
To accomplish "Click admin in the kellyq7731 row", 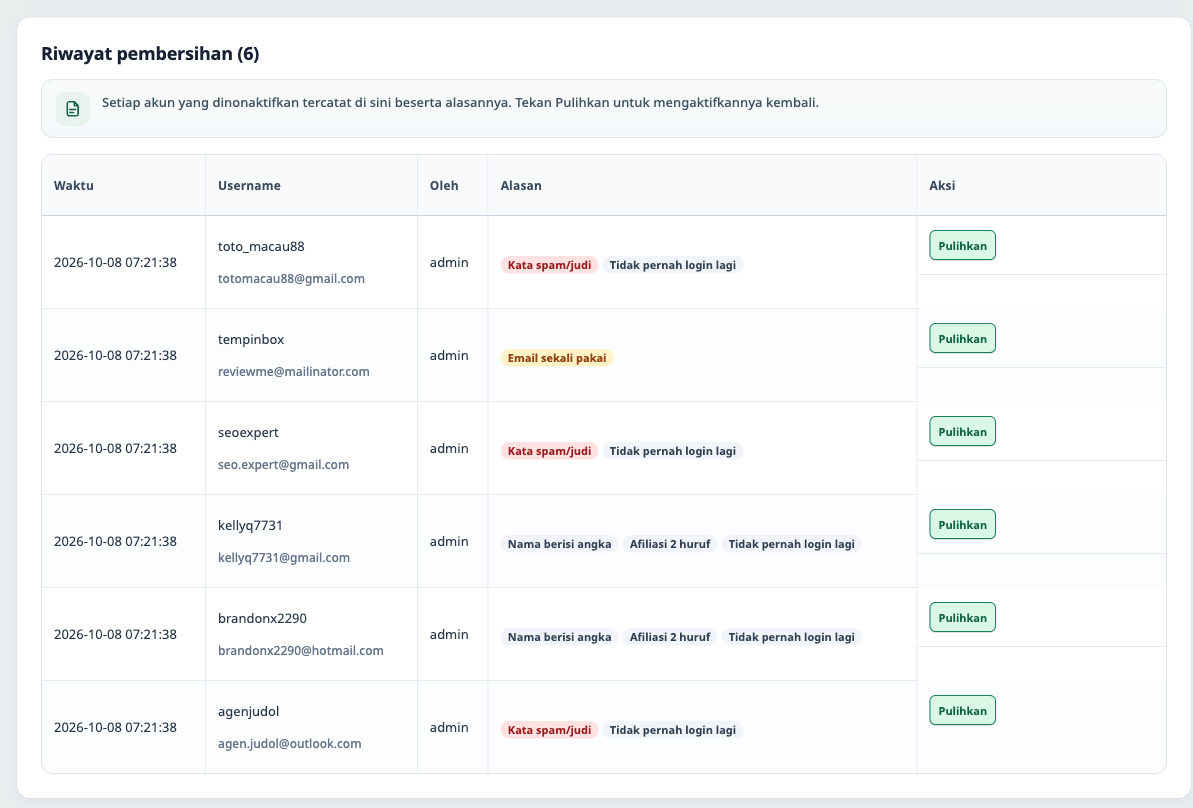I will point(449,541).
